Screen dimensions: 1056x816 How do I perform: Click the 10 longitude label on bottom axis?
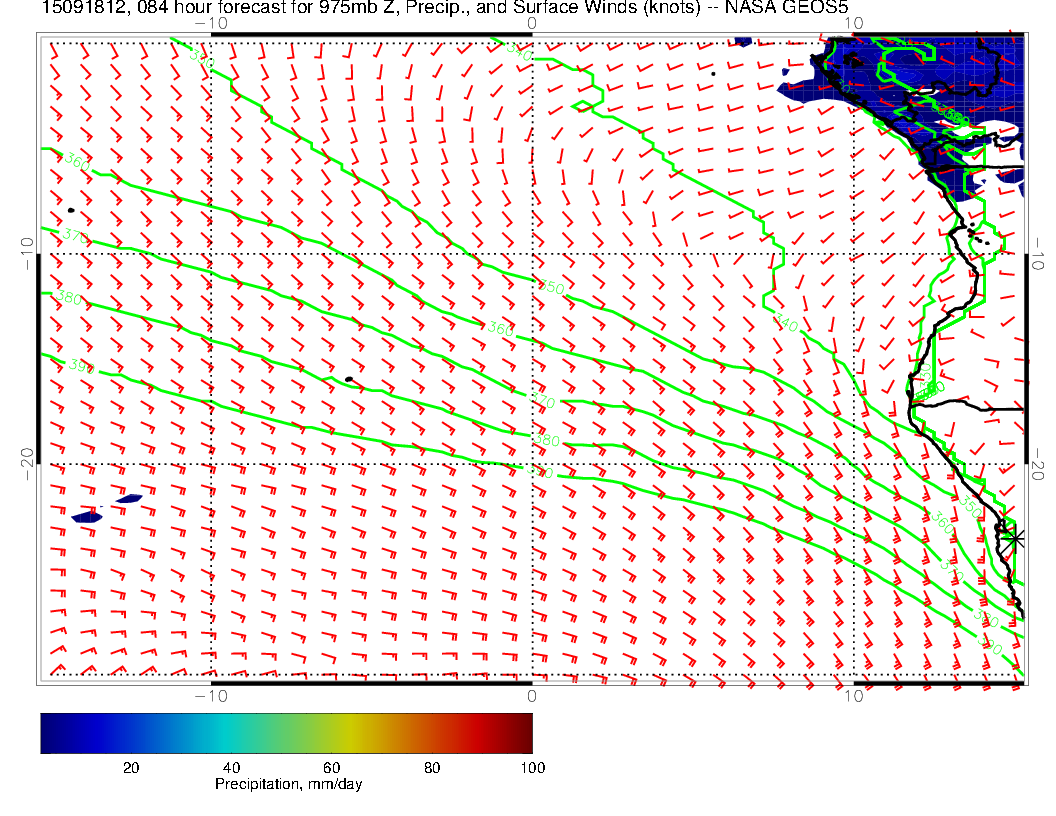click(852, 696)
